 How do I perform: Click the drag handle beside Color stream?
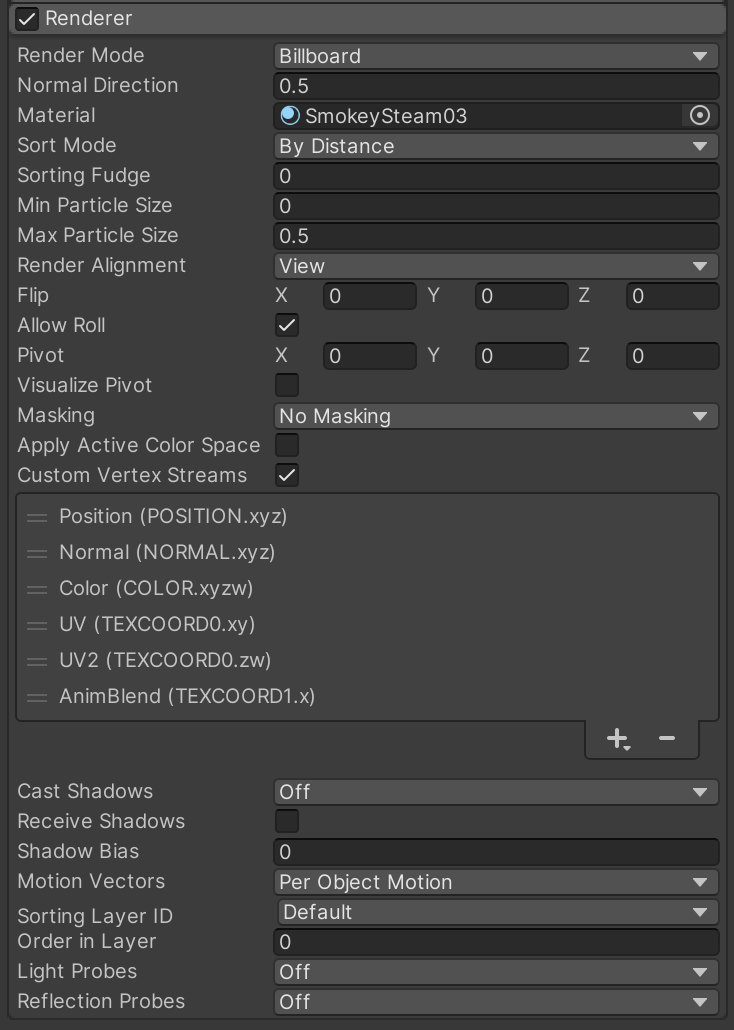(x=37, y=589)
